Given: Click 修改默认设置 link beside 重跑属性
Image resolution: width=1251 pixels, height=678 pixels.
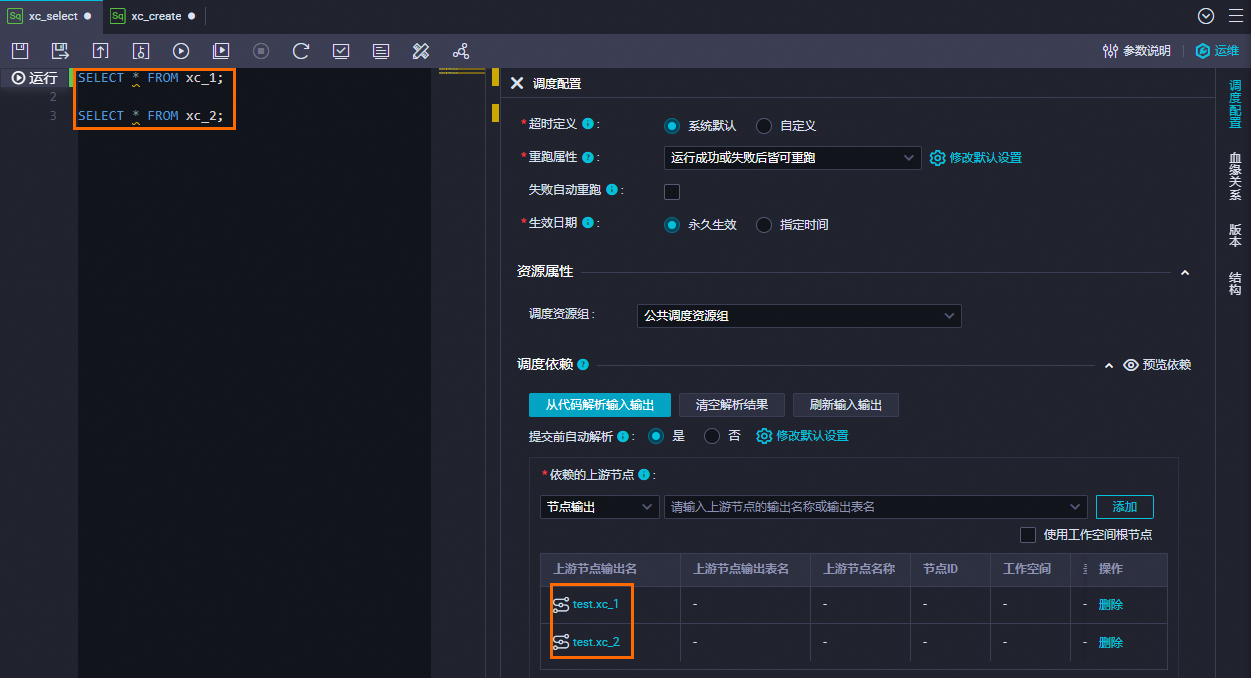Looking at the screenshot, I should click(x=985, y=158).
